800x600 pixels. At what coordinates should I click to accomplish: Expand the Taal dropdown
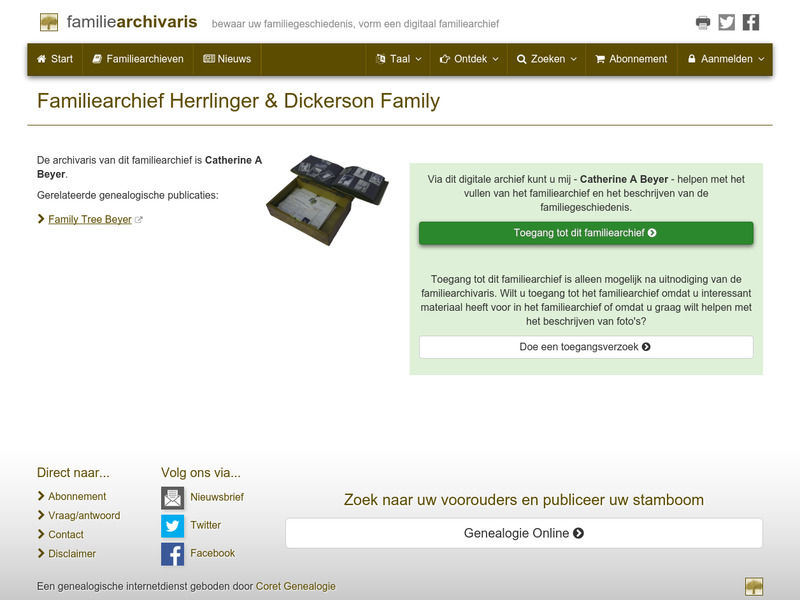tap(396, 59)
